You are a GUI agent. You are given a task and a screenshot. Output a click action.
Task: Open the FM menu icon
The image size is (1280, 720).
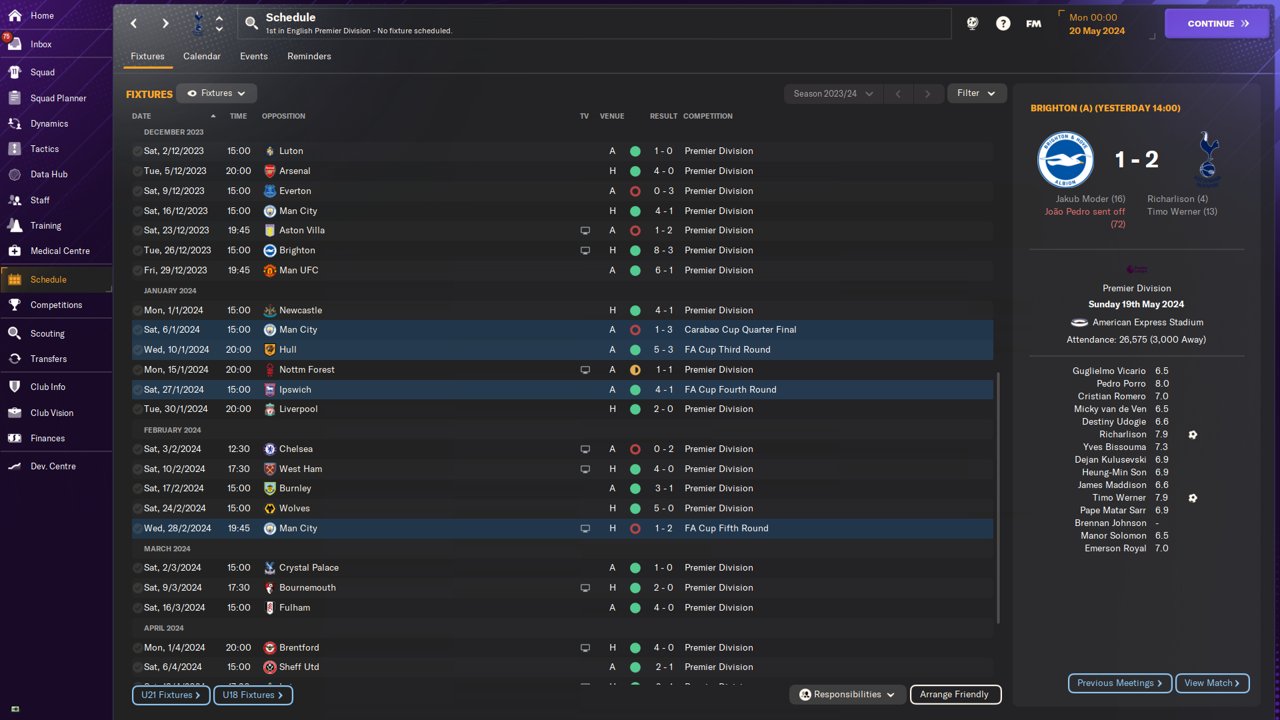click(1033, 23)
